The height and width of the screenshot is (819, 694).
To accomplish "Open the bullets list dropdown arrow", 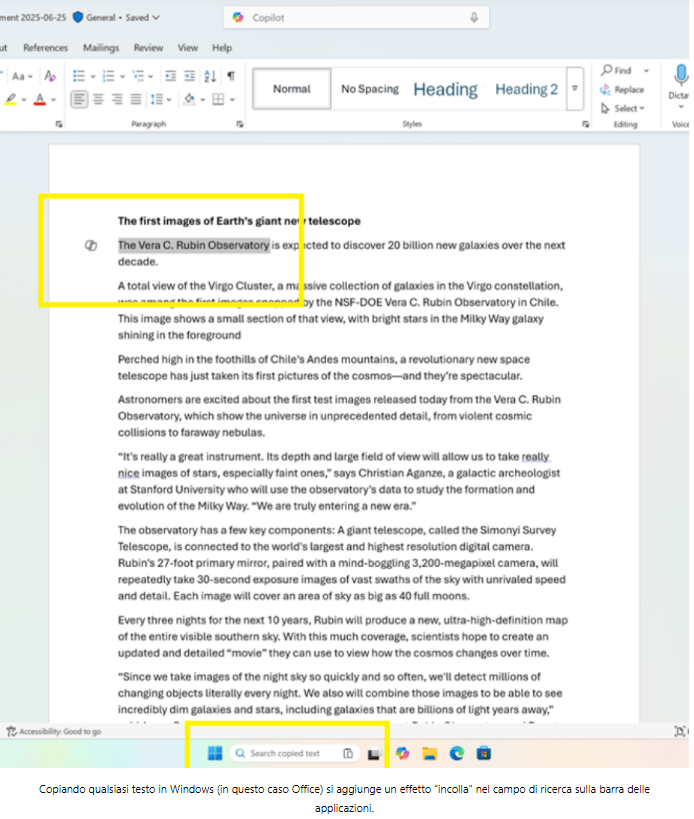I will coord(92,76).
